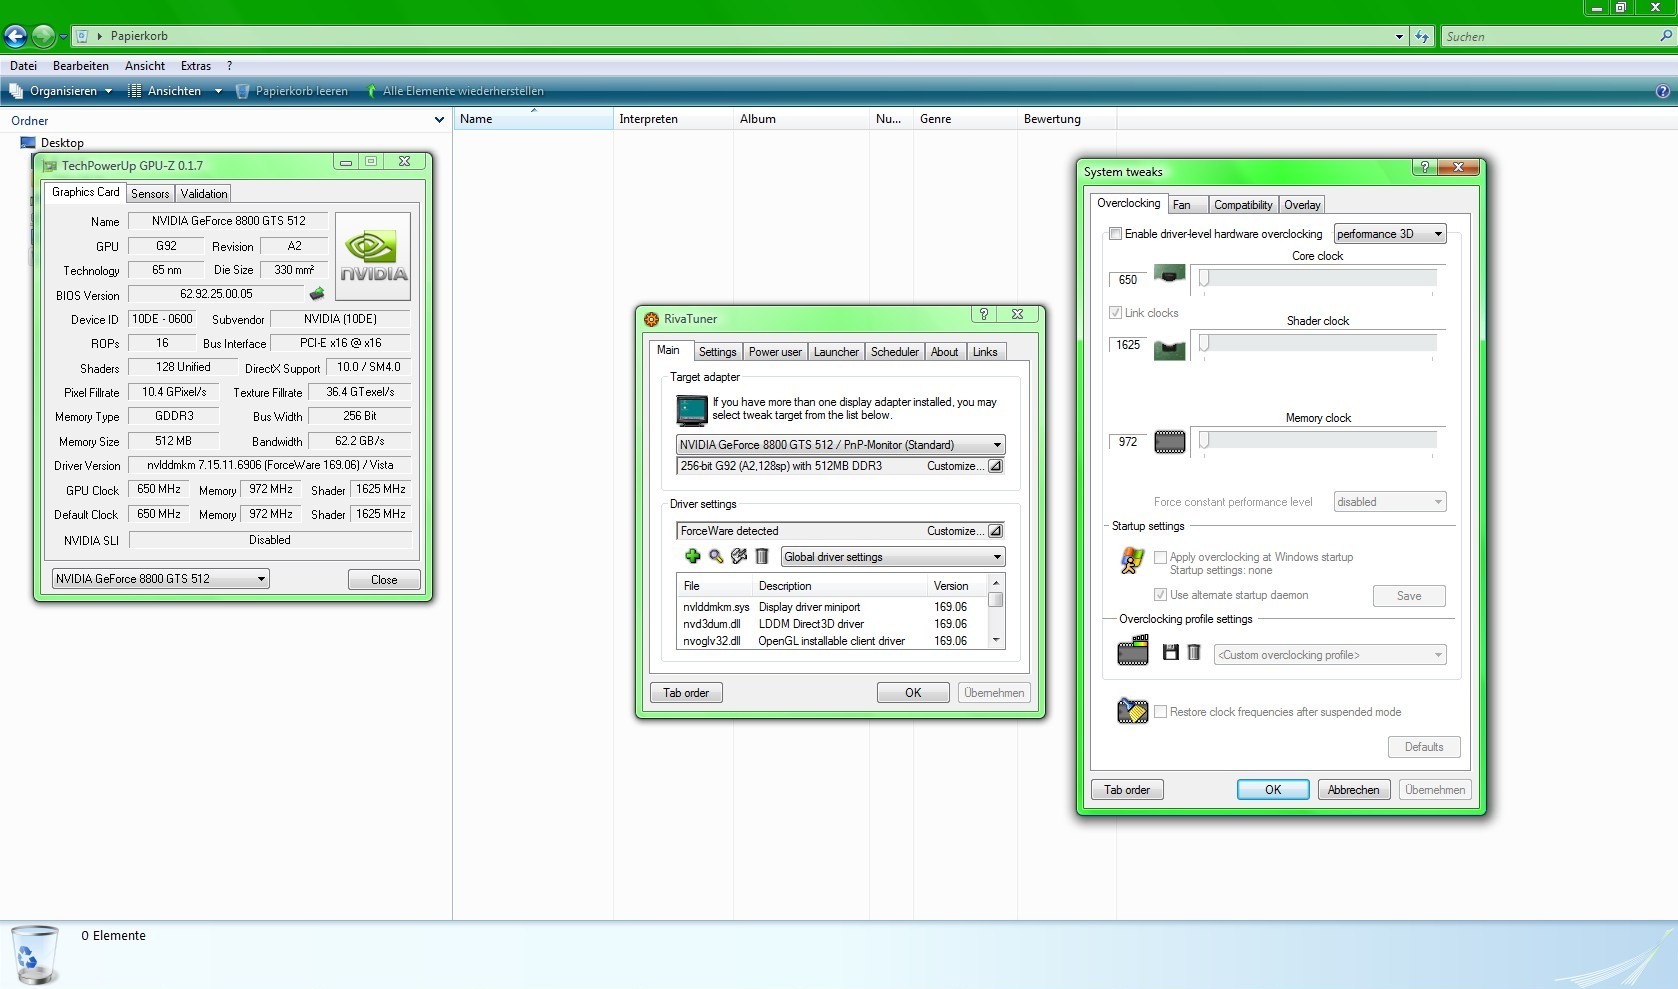Click the RivaTuner title bar gear icon
This screenshot has height=989, width=1678.
point(652,319)
